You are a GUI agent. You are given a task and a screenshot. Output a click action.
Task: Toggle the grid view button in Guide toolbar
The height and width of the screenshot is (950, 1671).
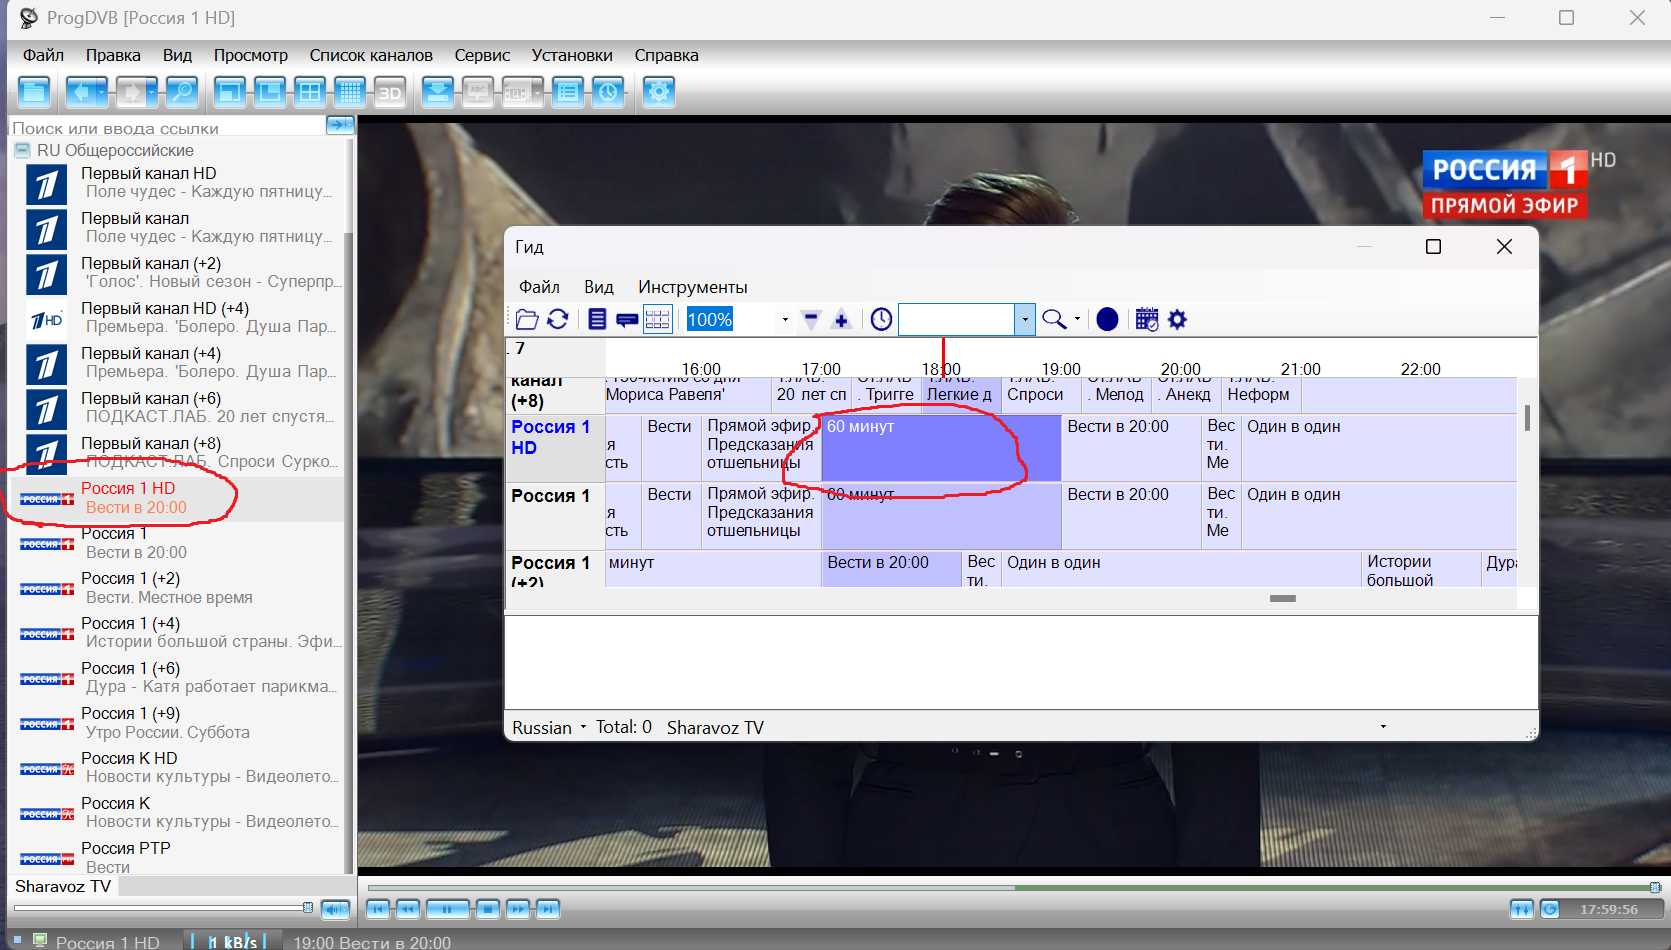(657, 319)
